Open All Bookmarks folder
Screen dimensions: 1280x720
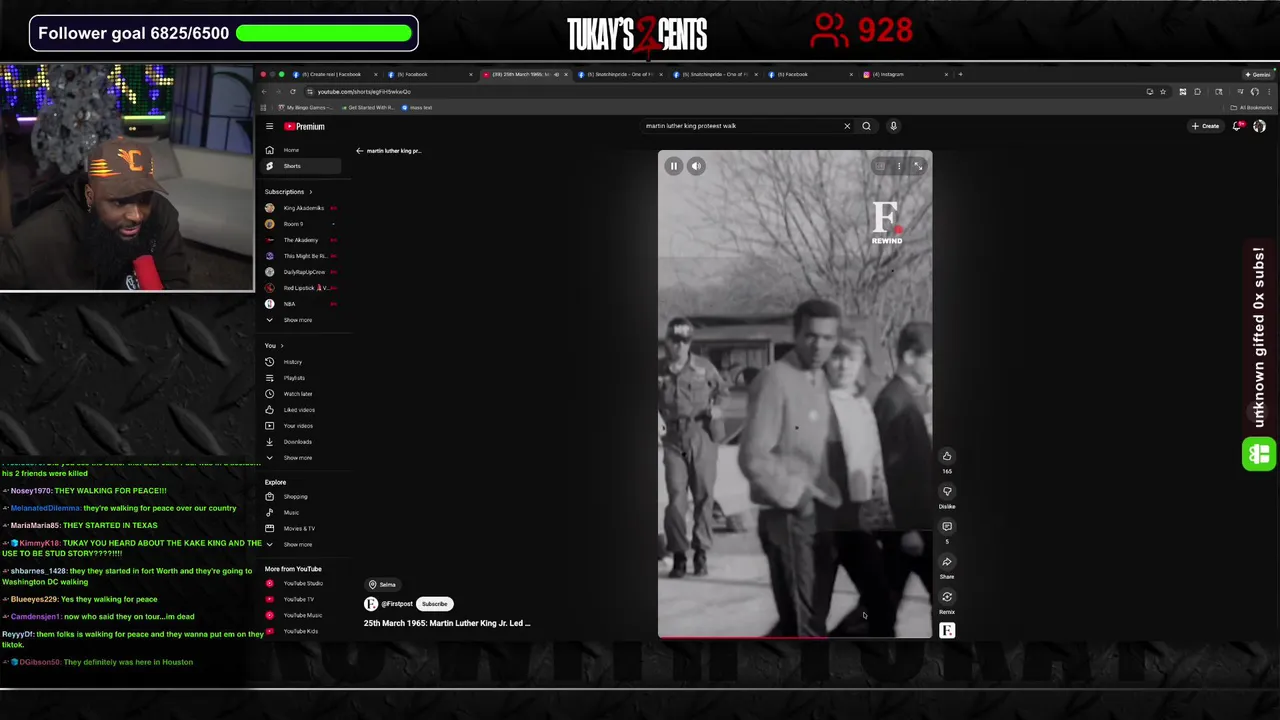click(x=1252, y=107)
